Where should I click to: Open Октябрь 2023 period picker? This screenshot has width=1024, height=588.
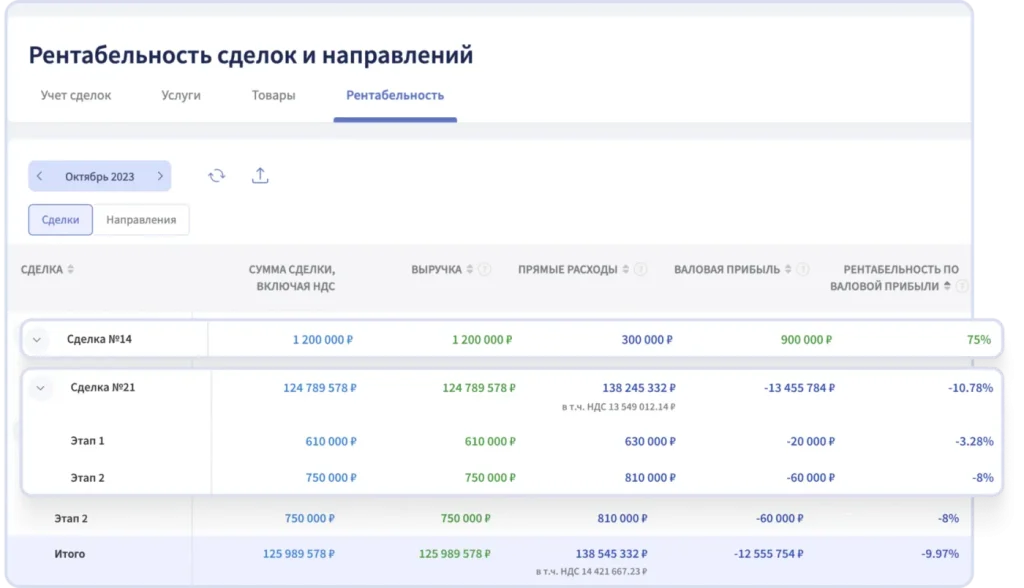pyautogui.click(x=99, y=176)
